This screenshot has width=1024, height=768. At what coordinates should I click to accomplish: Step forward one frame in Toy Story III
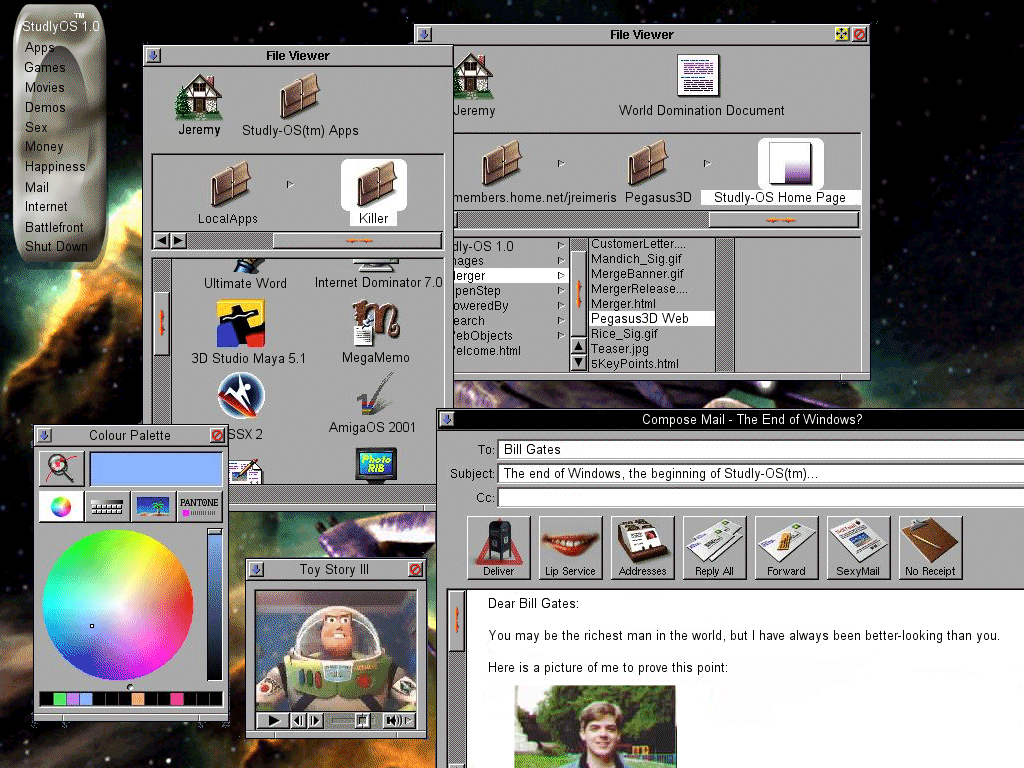(315, 720)
